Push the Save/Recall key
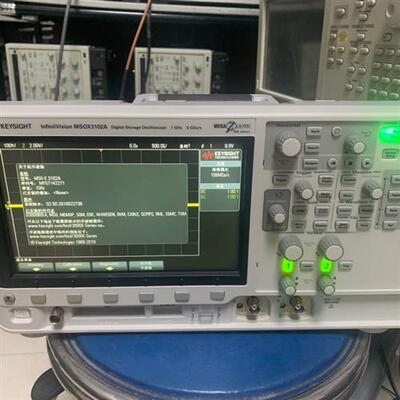Viewport: 400px width, 400px height. (x=342, y=225)
